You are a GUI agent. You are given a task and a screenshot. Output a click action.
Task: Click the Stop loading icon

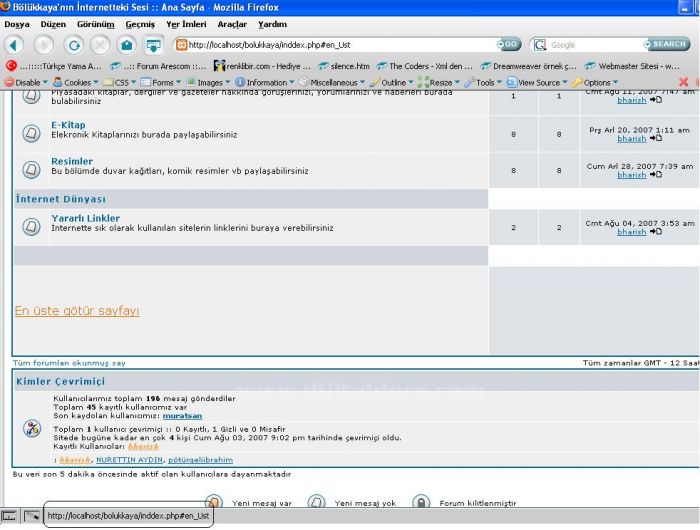(100, 45)
